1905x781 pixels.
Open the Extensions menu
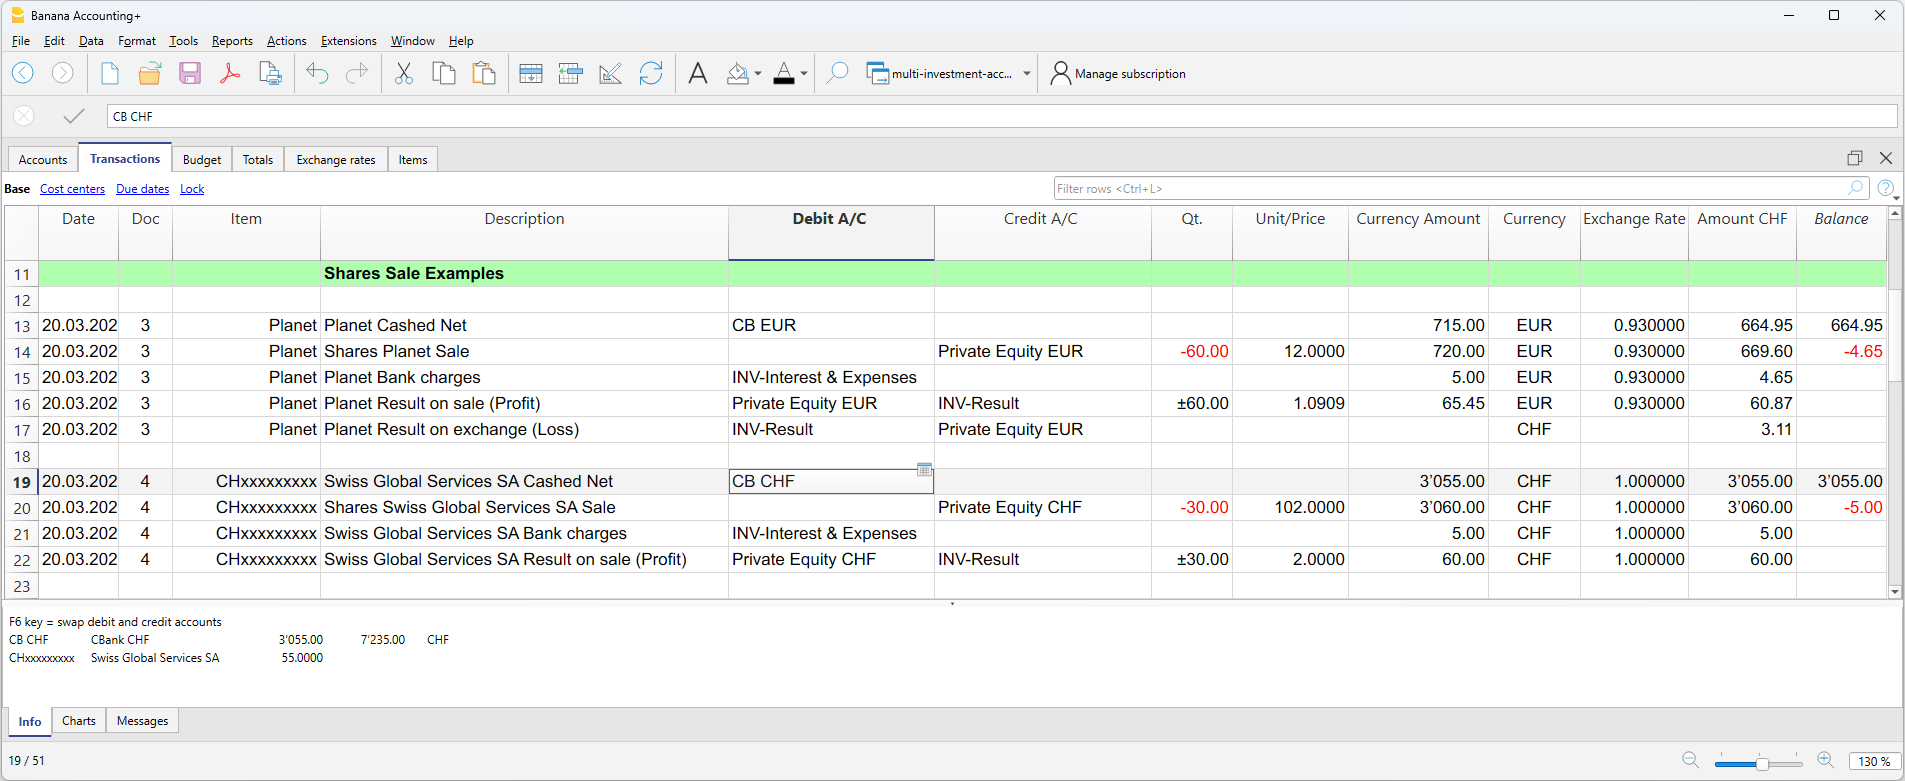point(348,41)
